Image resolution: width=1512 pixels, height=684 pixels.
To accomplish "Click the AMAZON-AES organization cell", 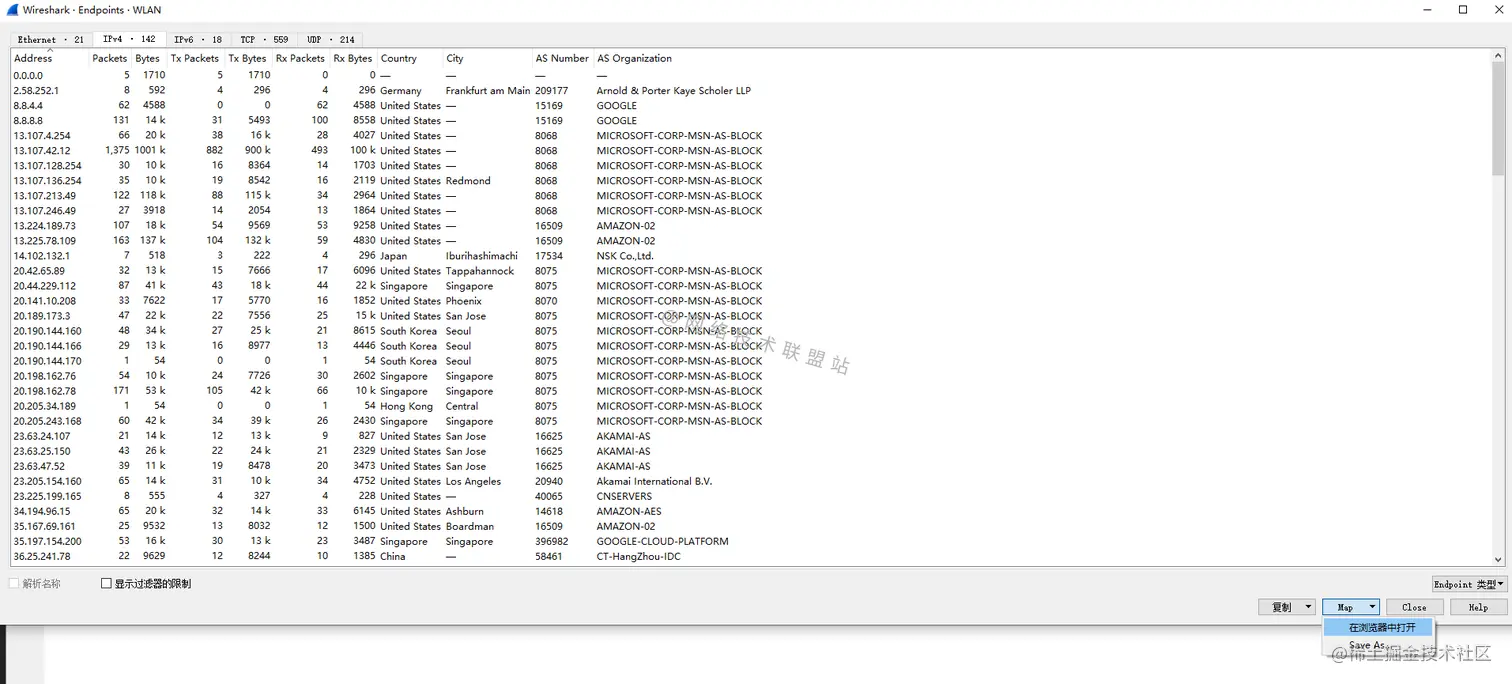I will [630, 511].
